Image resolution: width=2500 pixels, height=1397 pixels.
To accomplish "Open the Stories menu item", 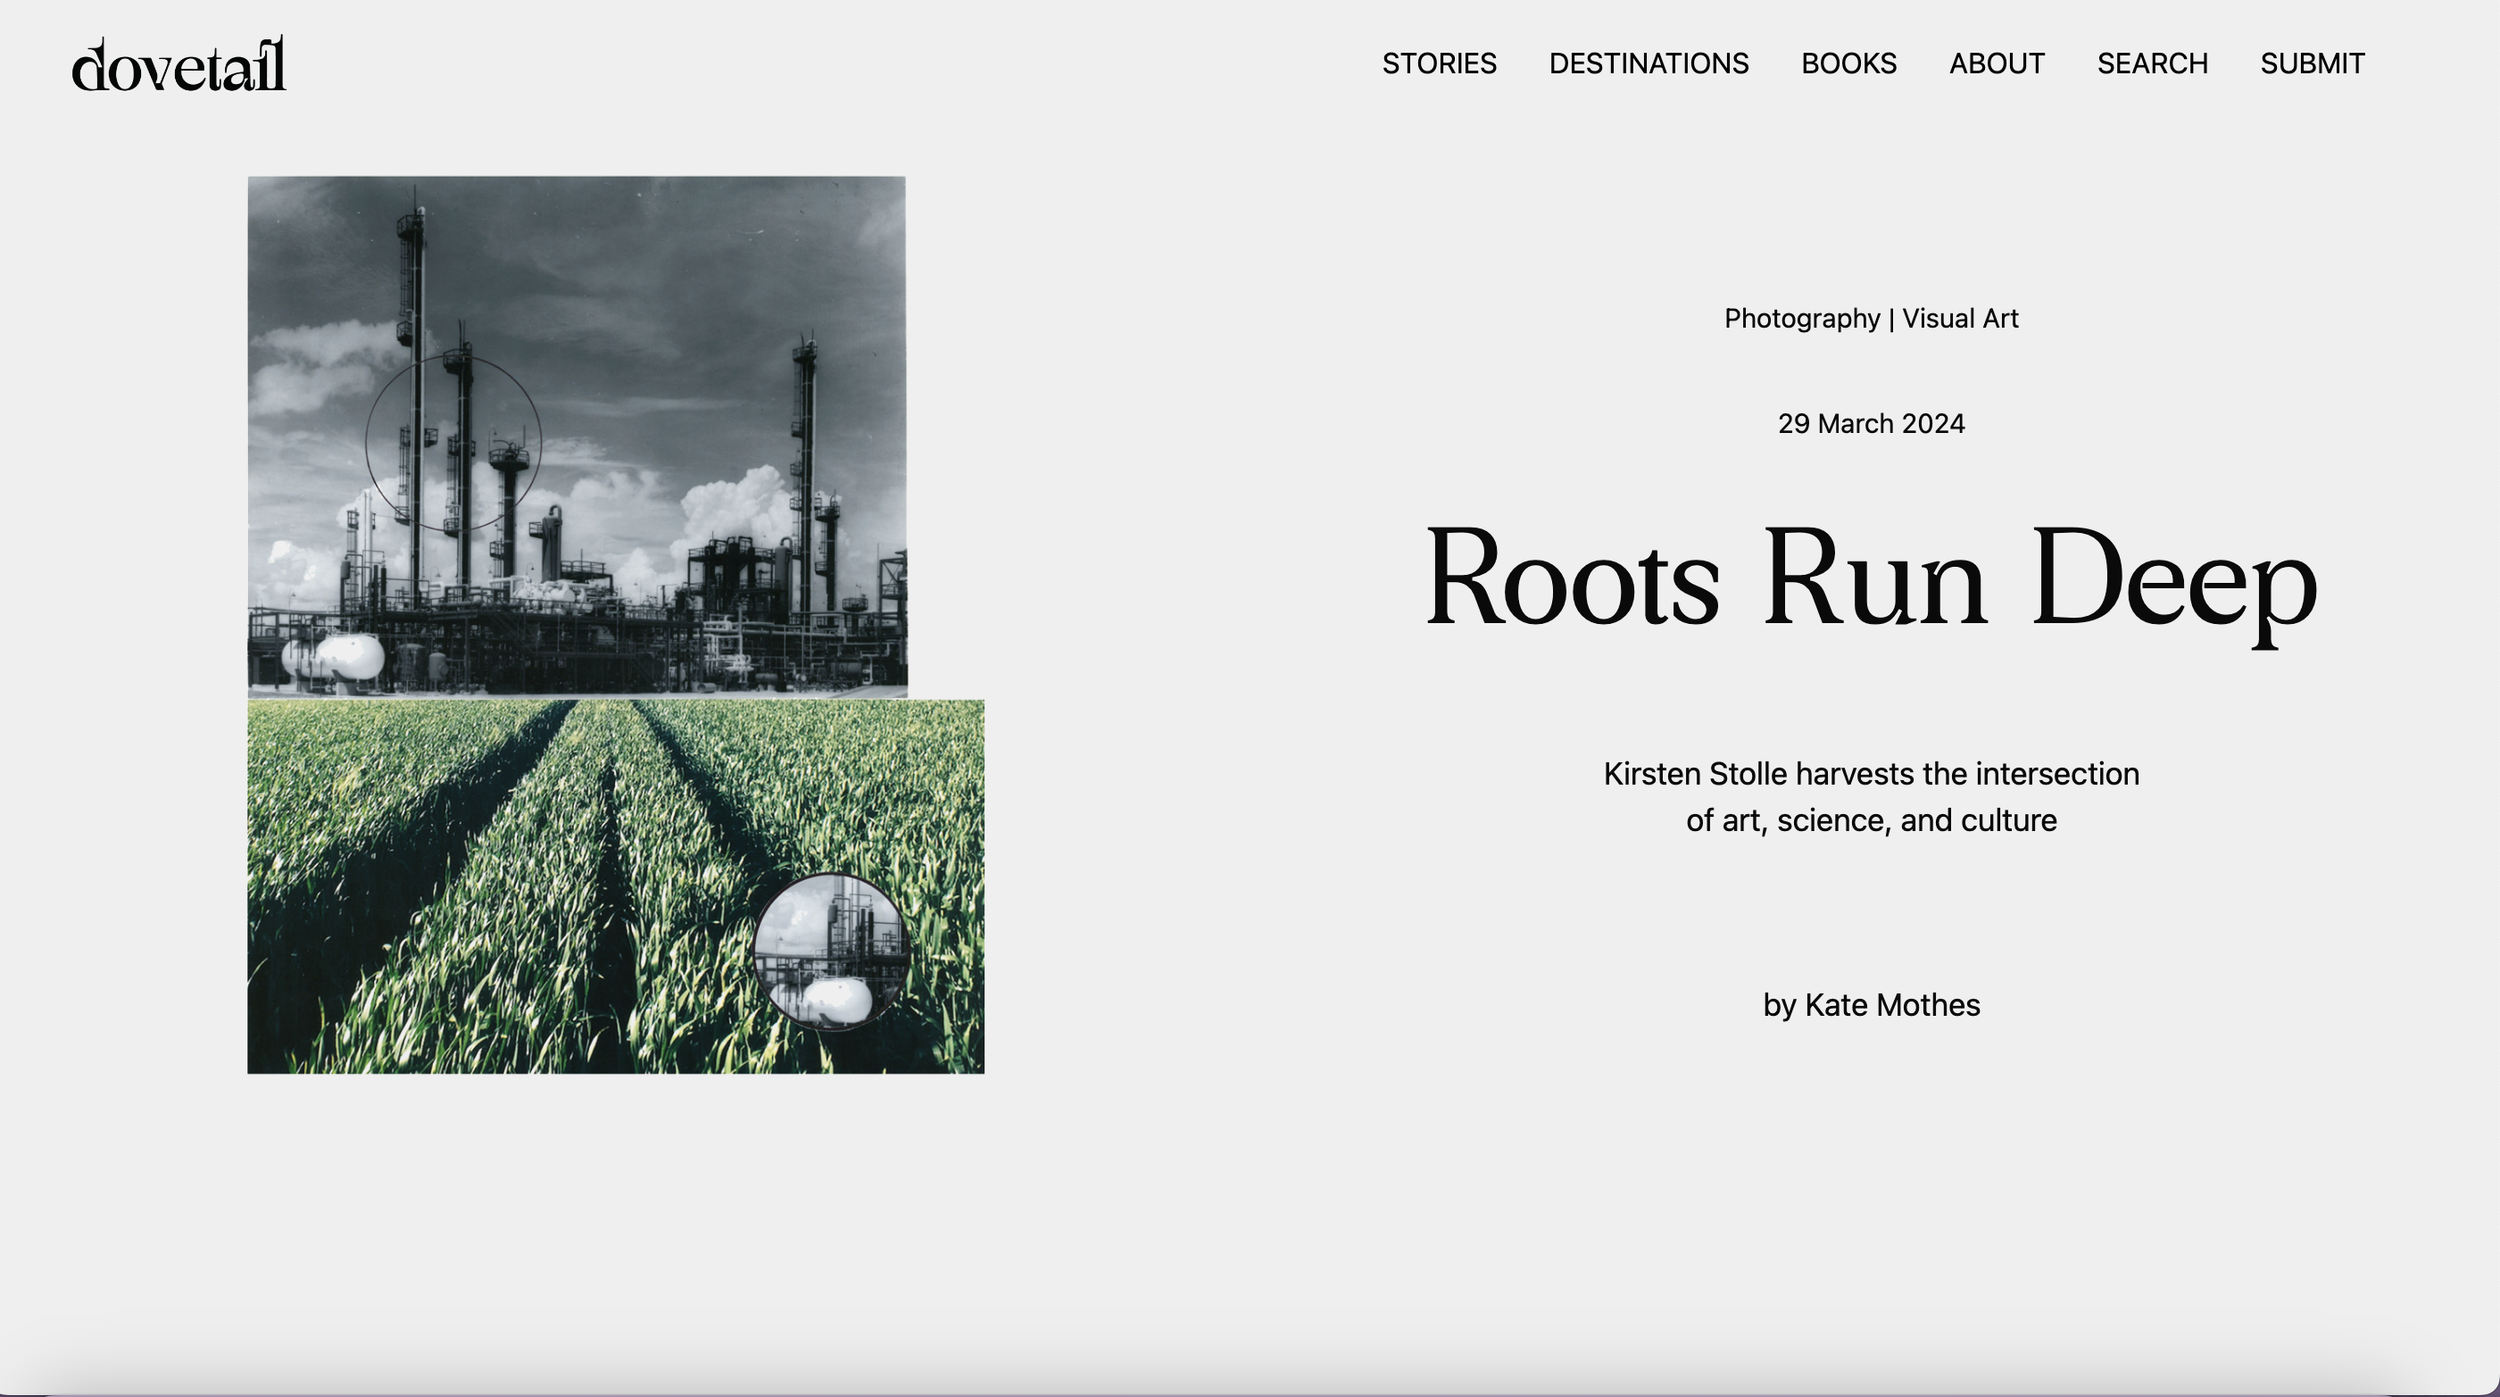I will pyautogui.click(x=1438, y=64).
